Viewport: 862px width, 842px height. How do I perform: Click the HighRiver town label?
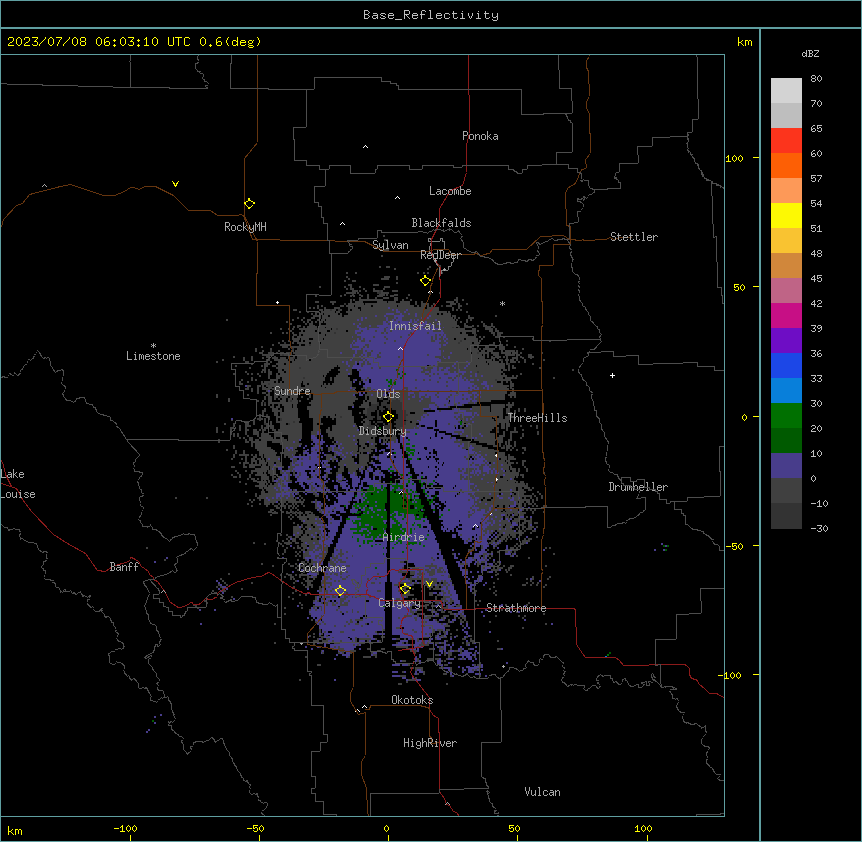(x=430, y=743)
